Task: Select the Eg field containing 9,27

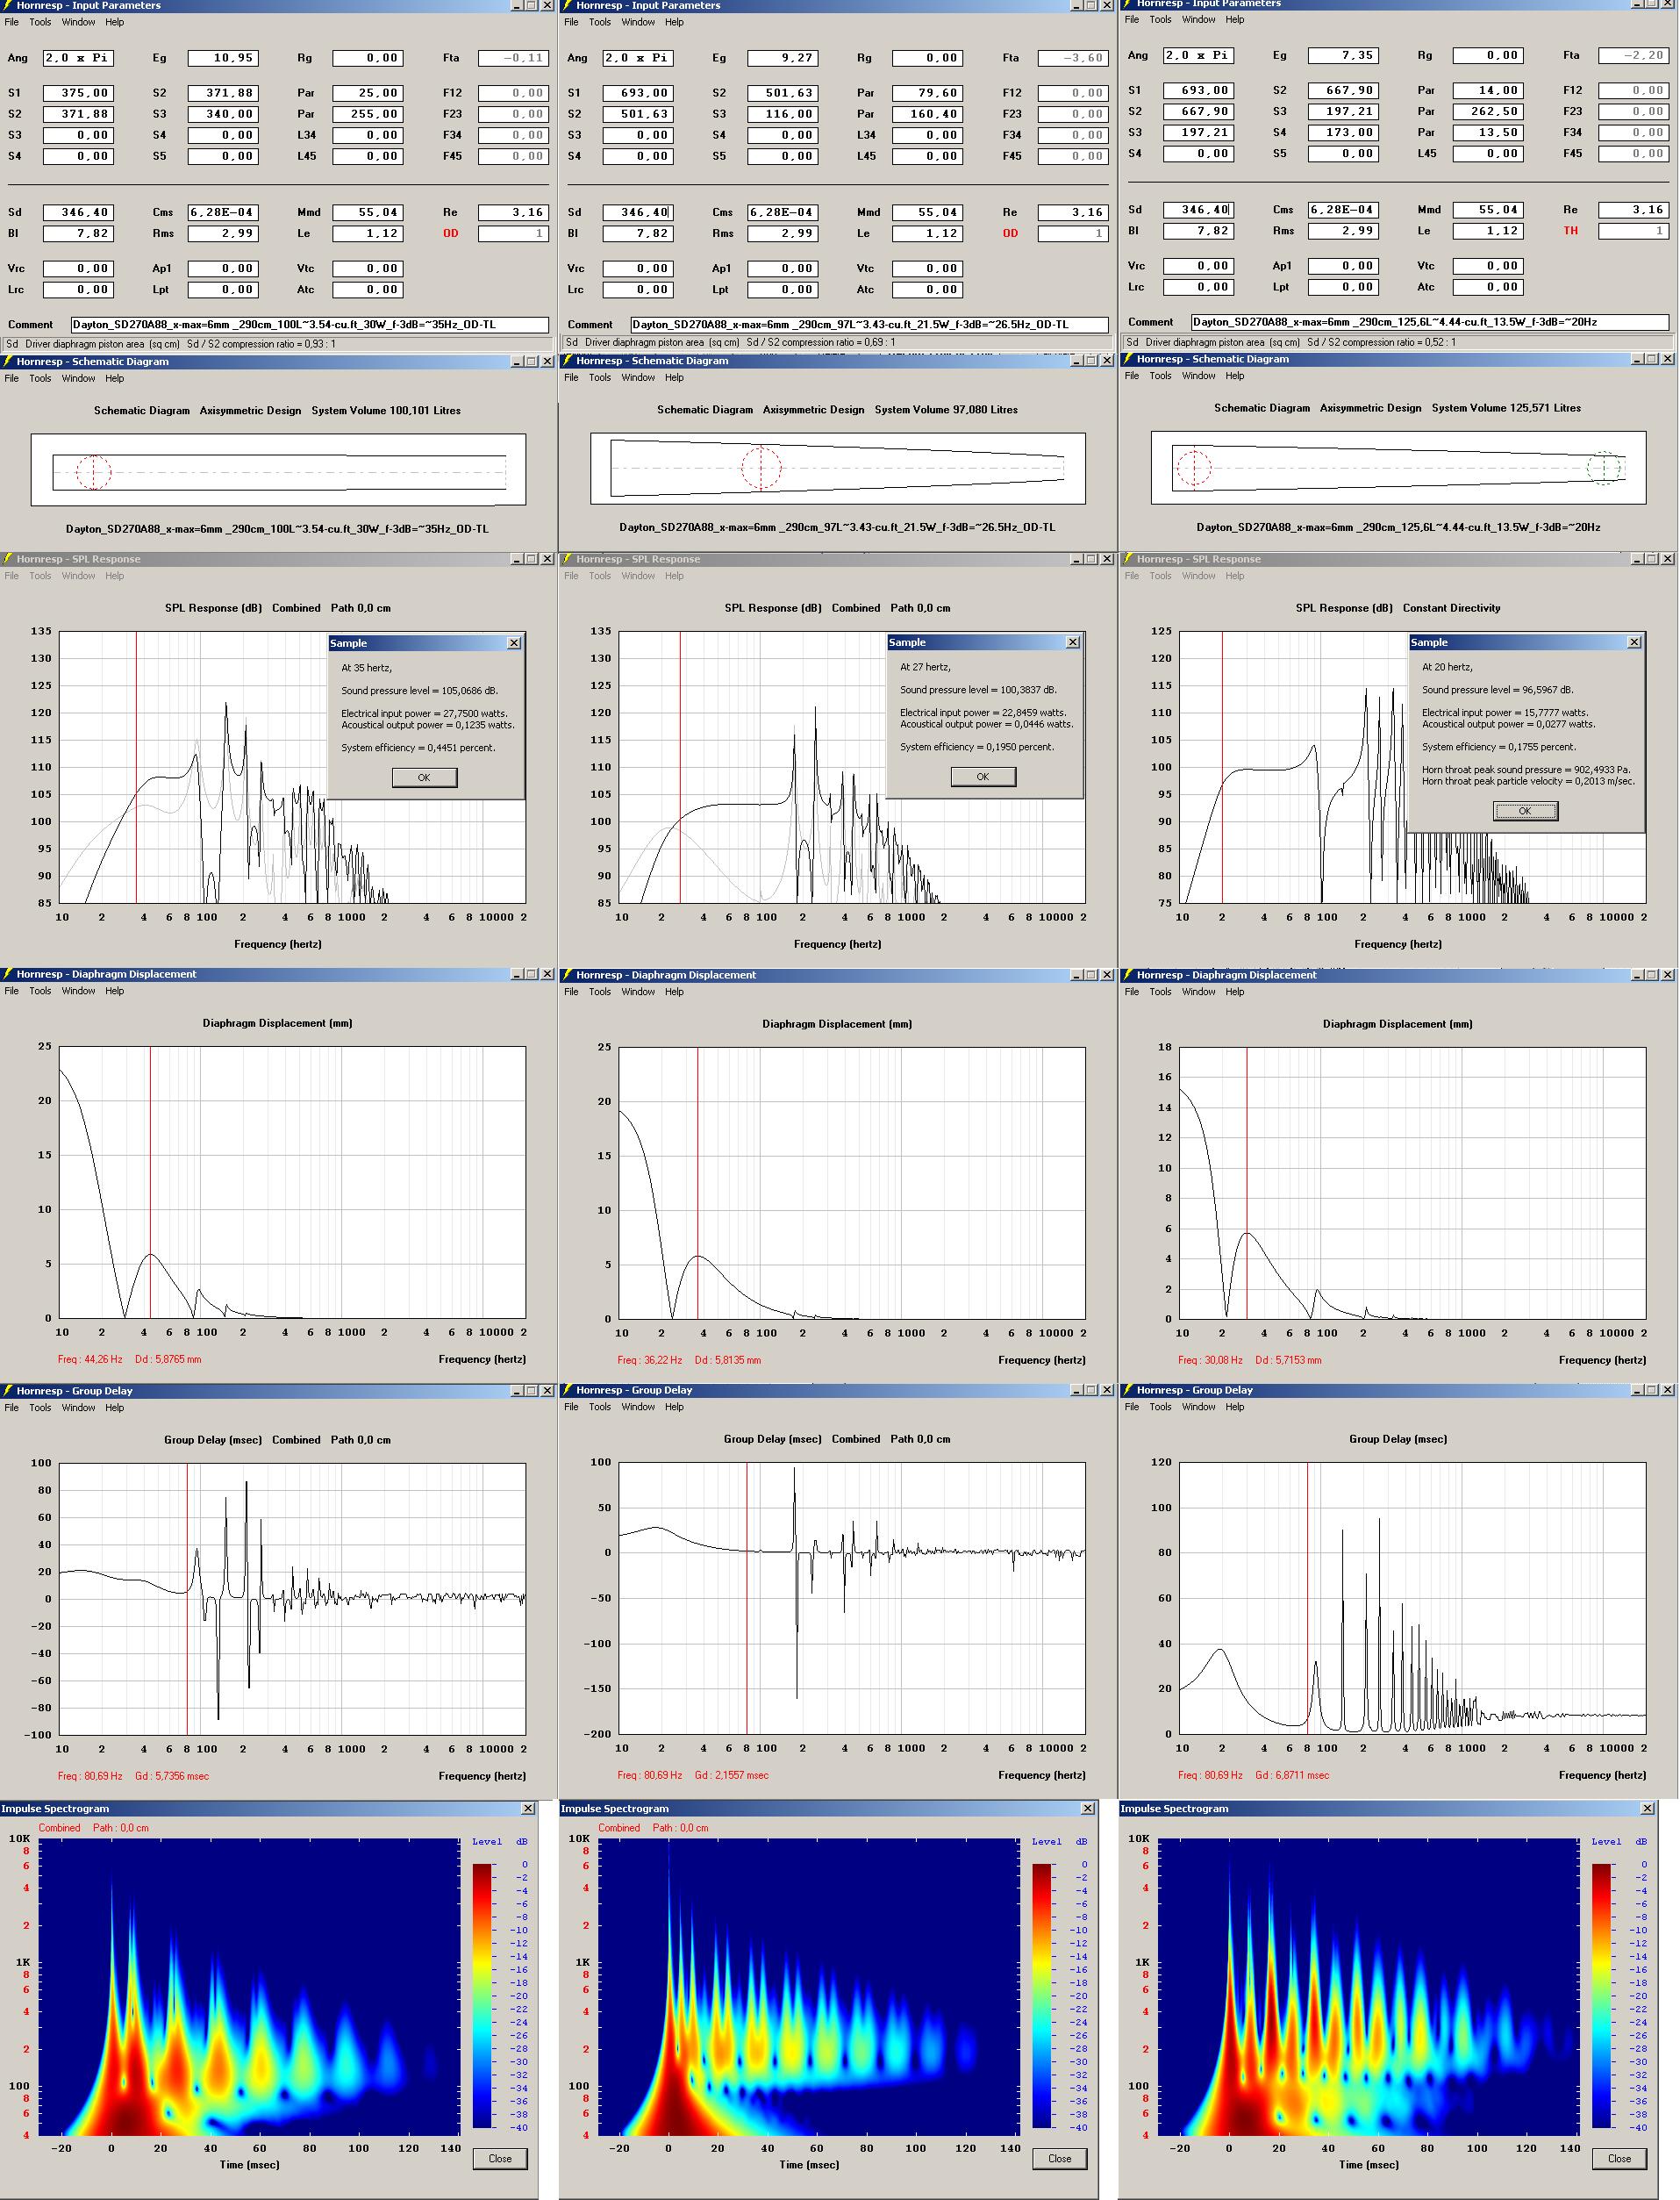Action: 784,58
